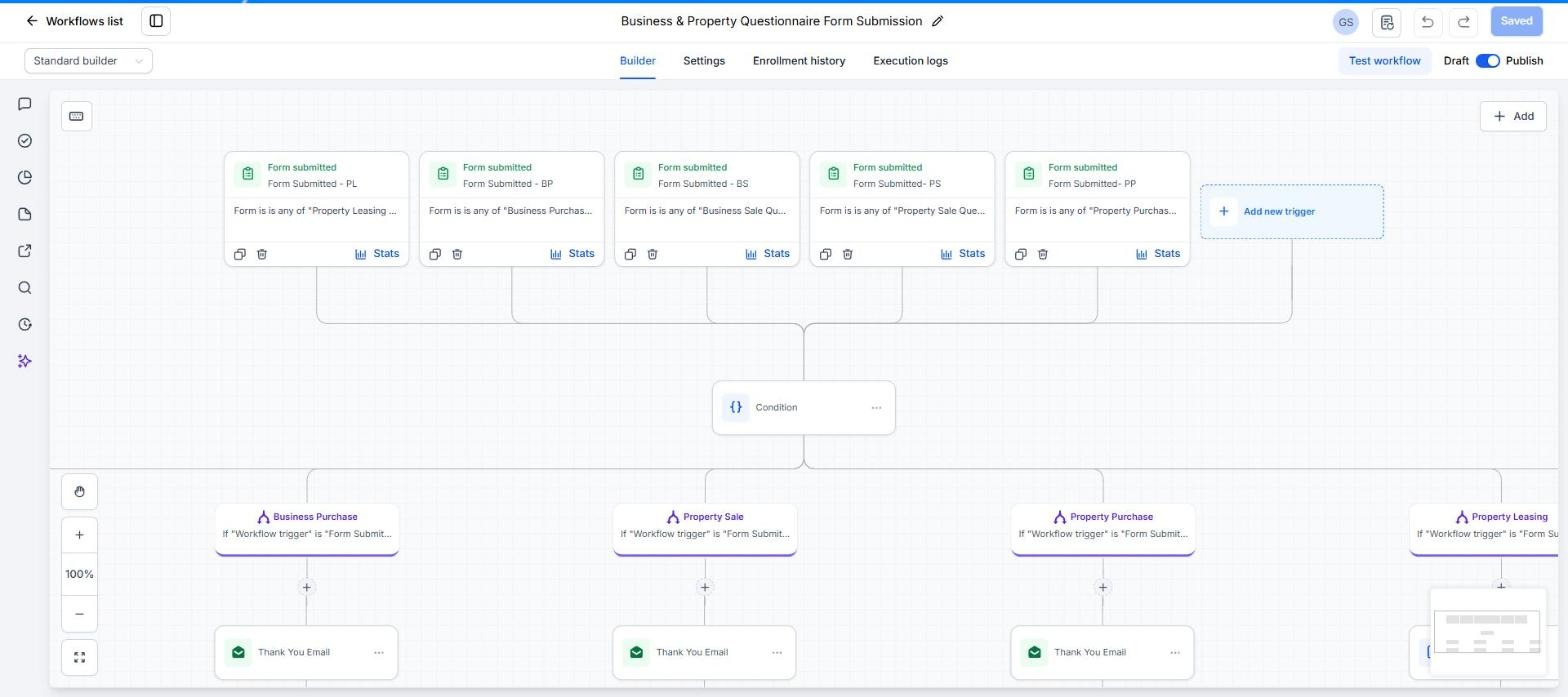Select the hand pan tool
1568x697 pixels.
pos(80,492)
